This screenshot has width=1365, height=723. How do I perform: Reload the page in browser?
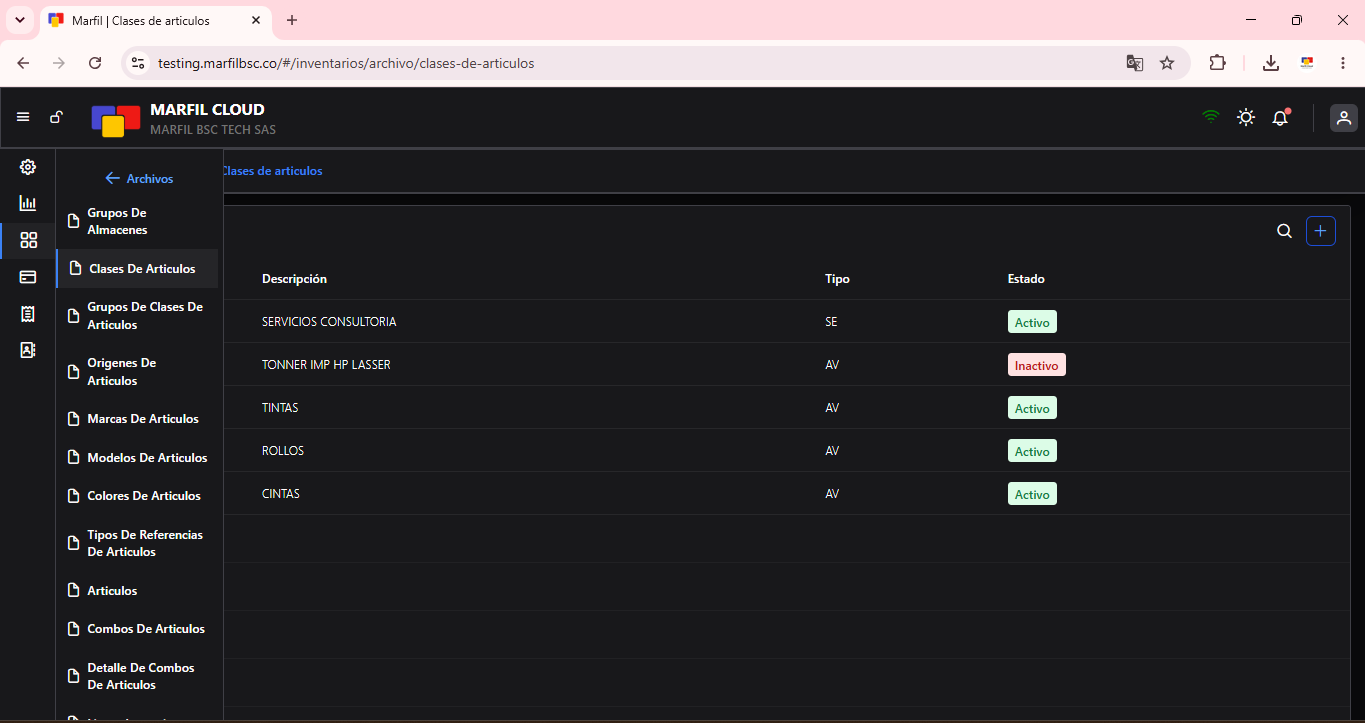coord(95,63)
